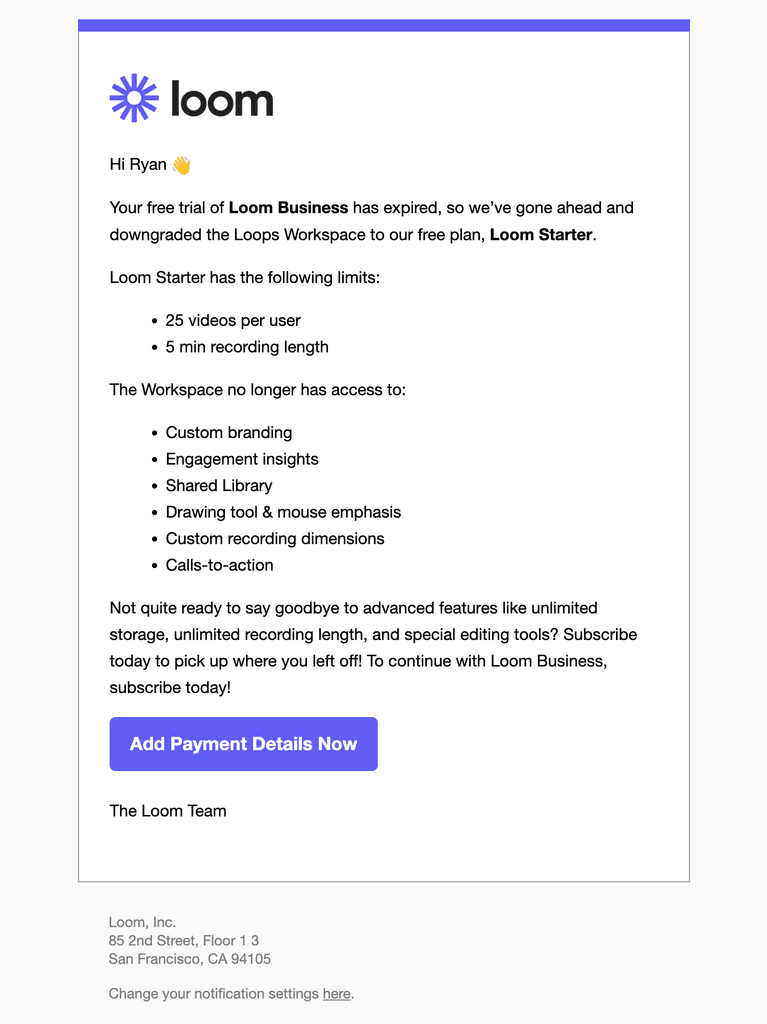Open the here link for notification settings
767x1024 pixels.
(336, 993)
